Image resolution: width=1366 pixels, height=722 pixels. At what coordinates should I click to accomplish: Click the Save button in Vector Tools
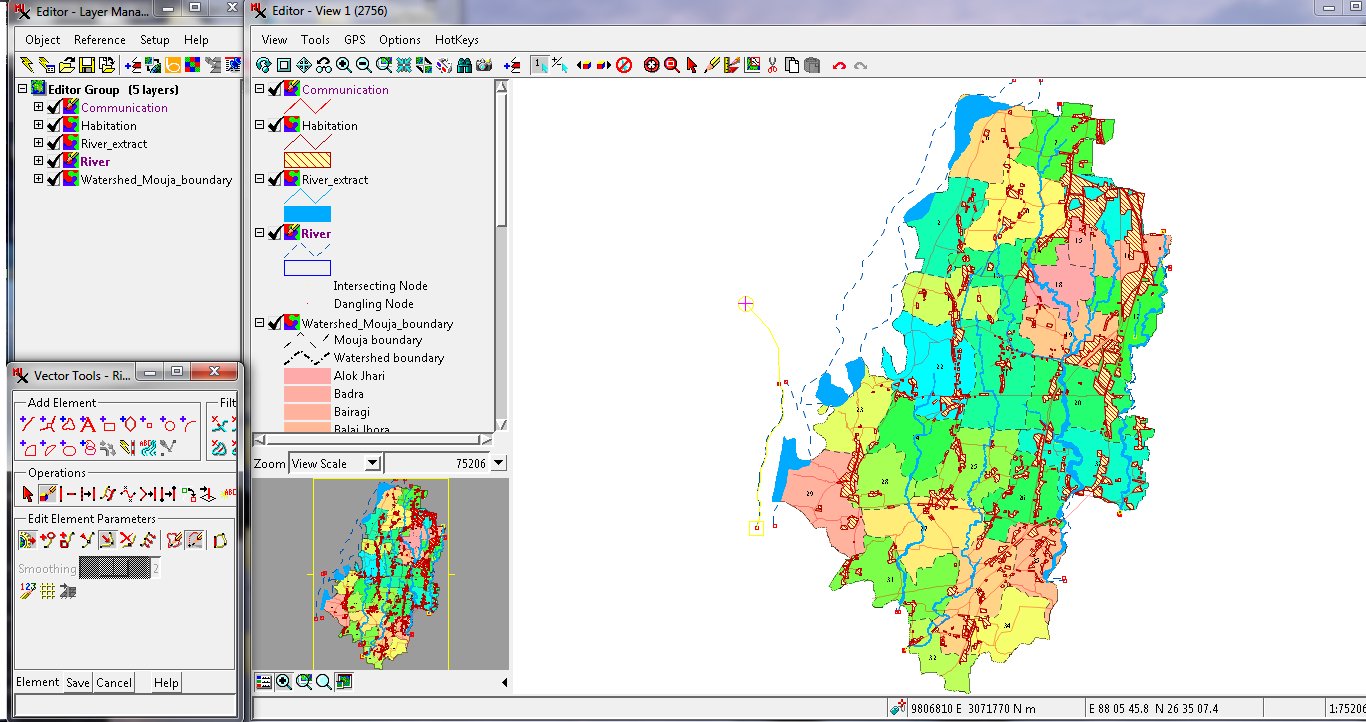tap(78, 683)
